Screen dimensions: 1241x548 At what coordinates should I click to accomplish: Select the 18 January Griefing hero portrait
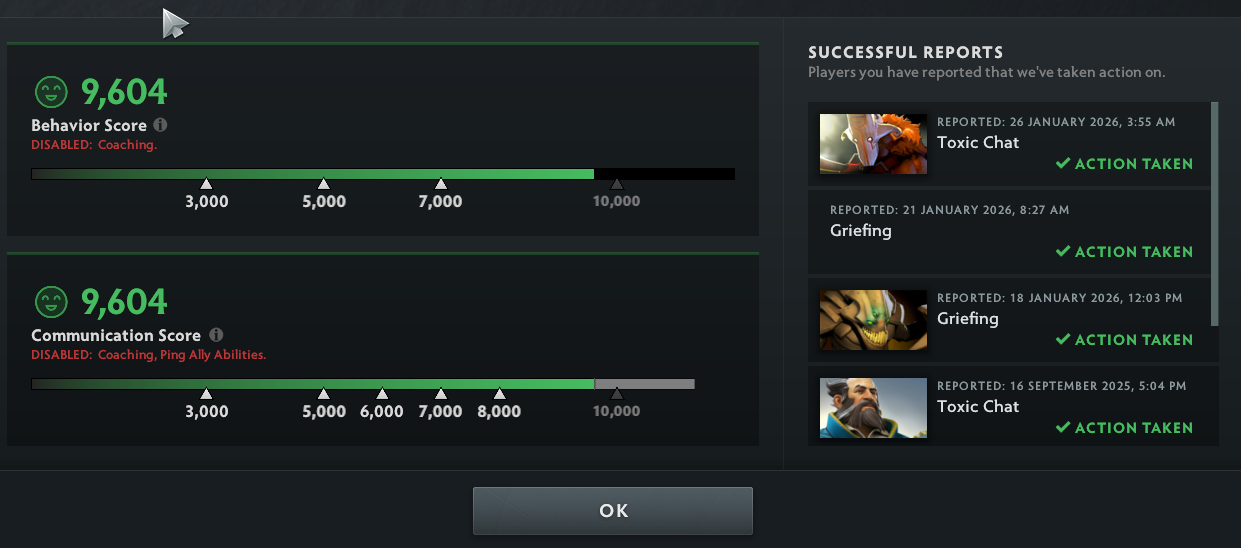[x=873, y=320]
